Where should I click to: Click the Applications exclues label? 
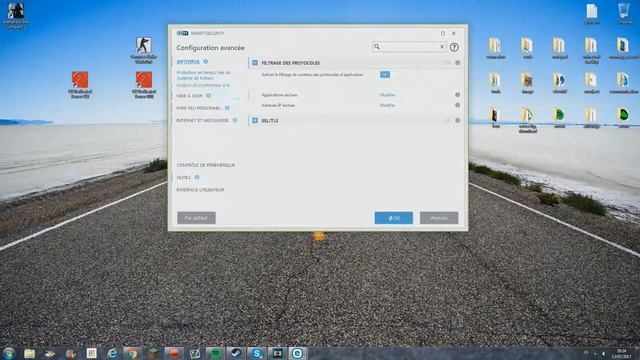click(280, 95)
